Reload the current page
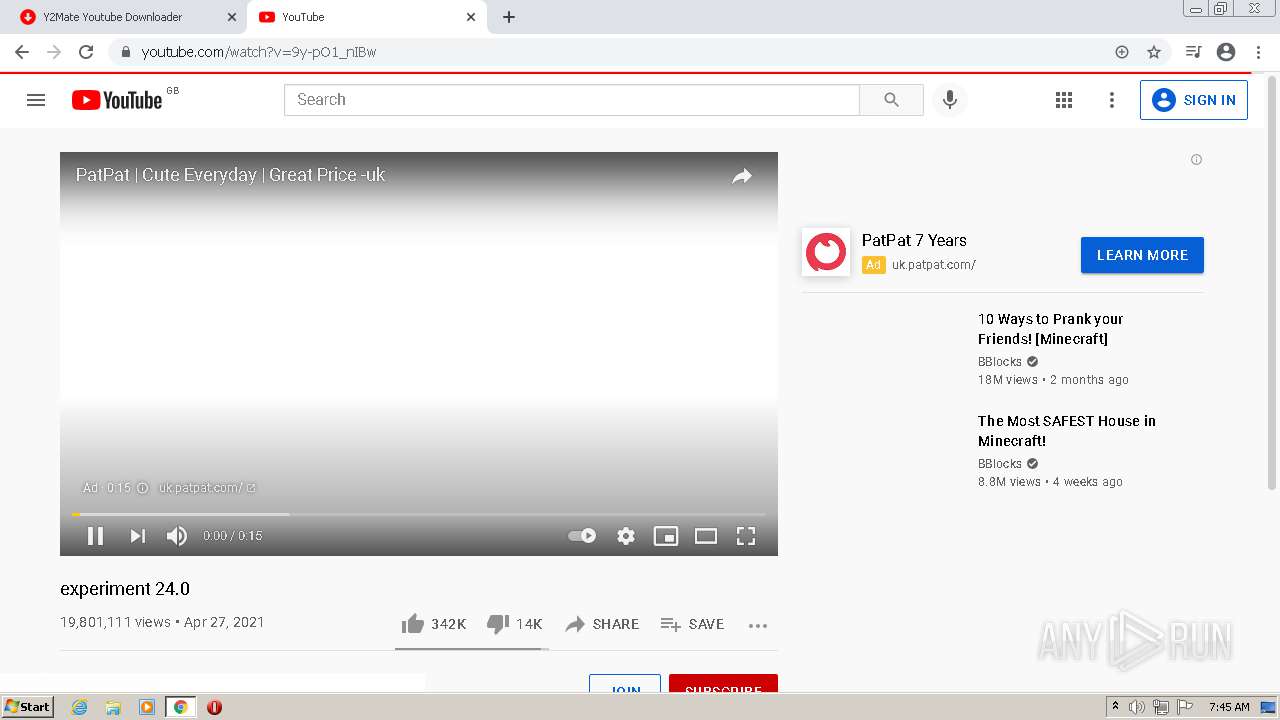The height and width of the screenshot is (720, 1280). coord(86,52)
